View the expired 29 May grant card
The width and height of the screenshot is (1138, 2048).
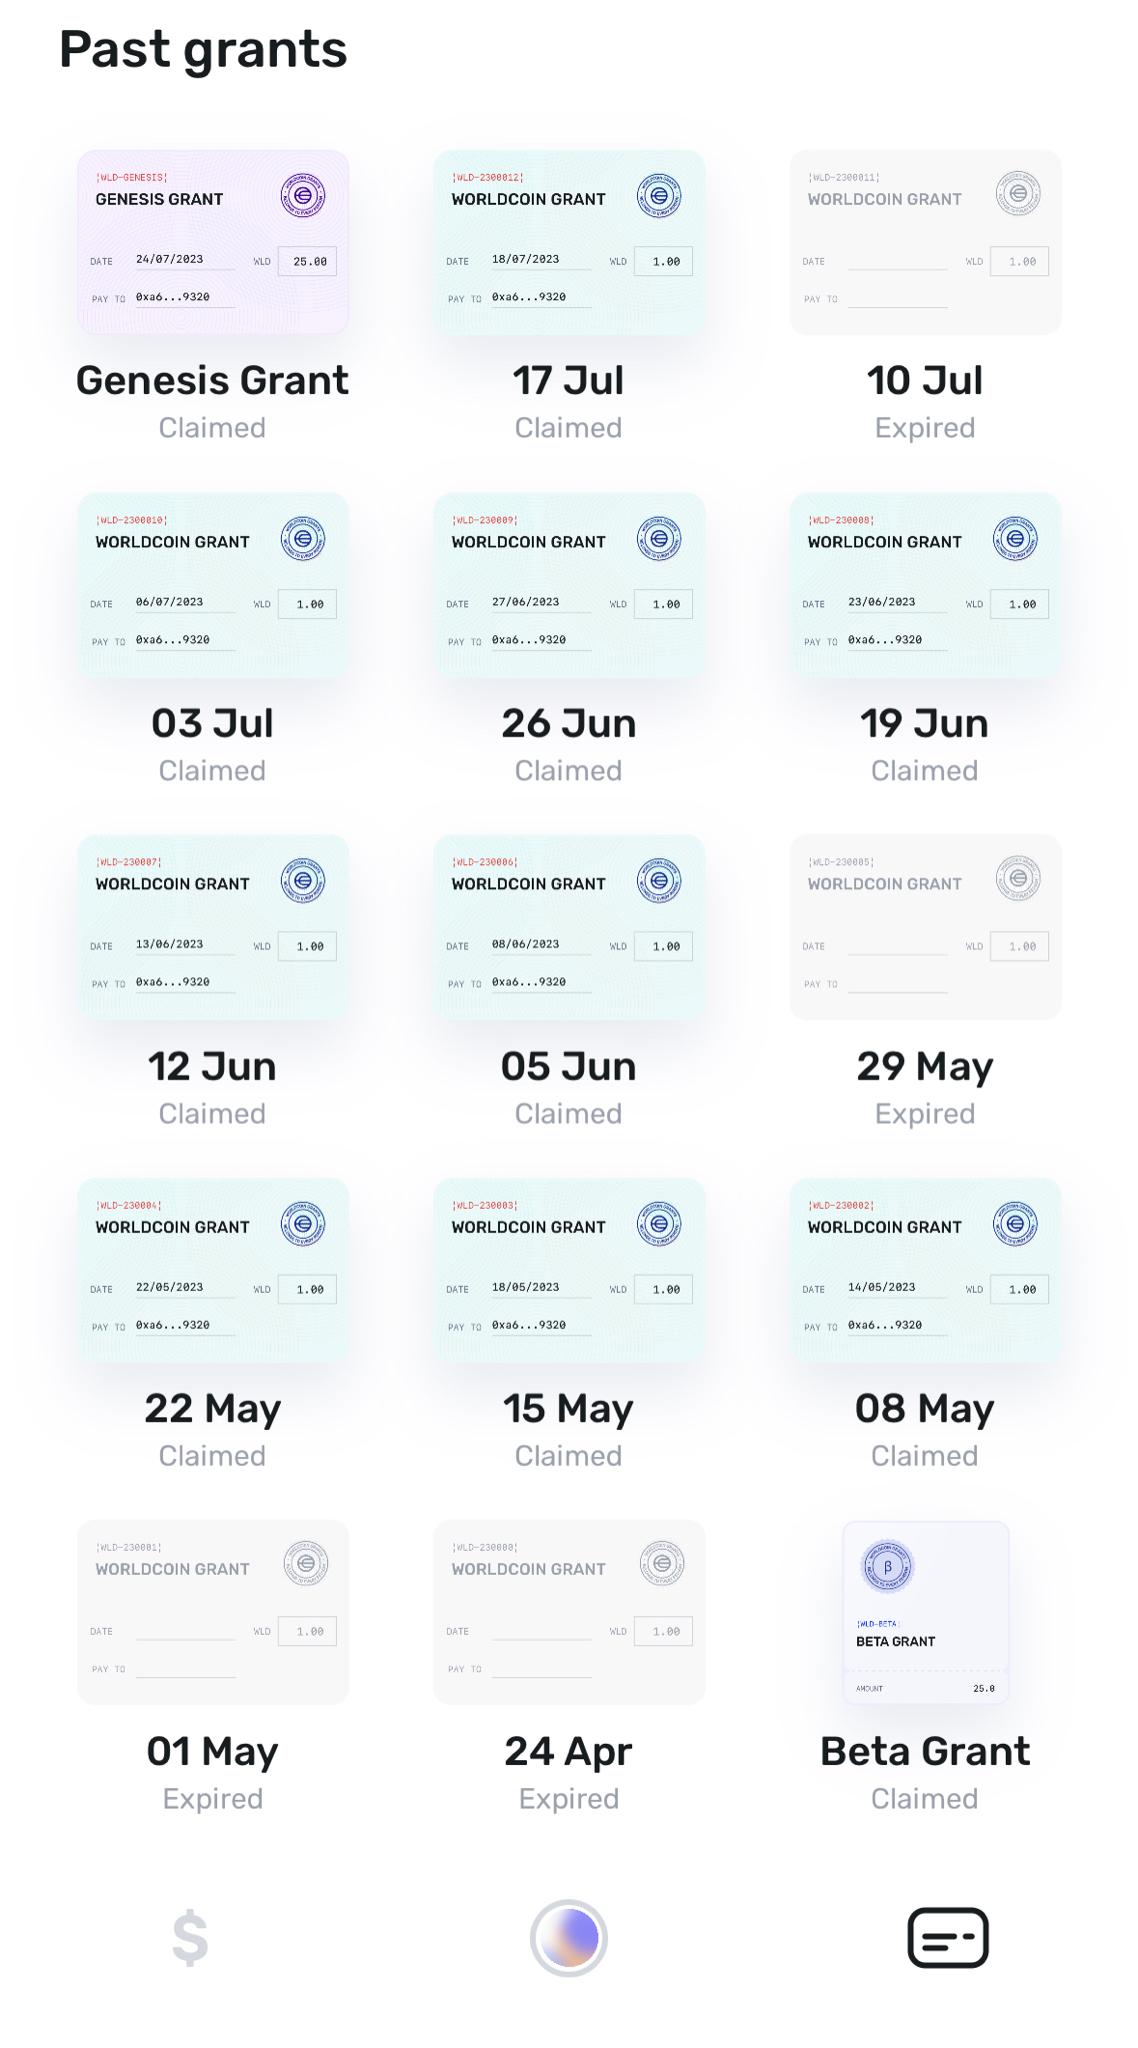(925, 927)
